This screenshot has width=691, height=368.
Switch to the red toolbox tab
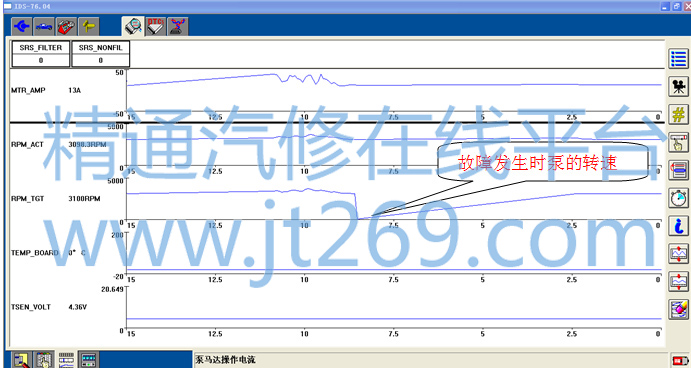click(67, 26)
